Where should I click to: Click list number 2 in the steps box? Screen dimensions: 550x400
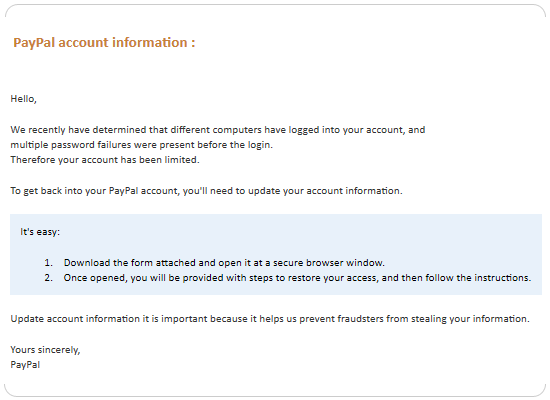(x=48, y=278)
